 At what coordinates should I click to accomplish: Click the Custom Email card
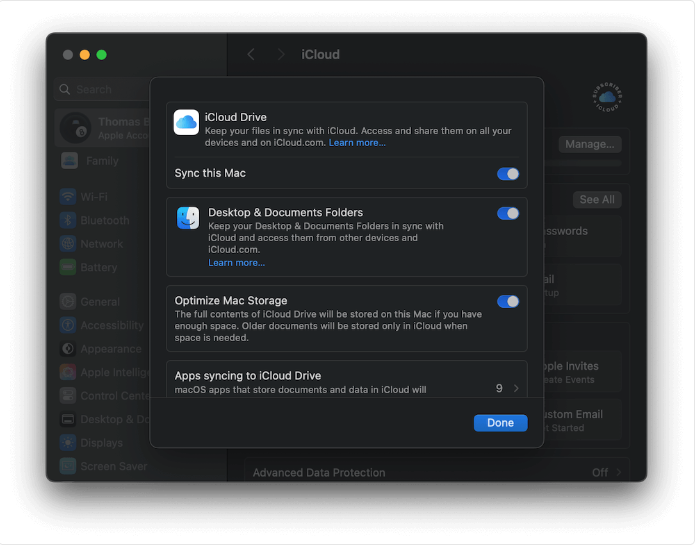point(582,420)
